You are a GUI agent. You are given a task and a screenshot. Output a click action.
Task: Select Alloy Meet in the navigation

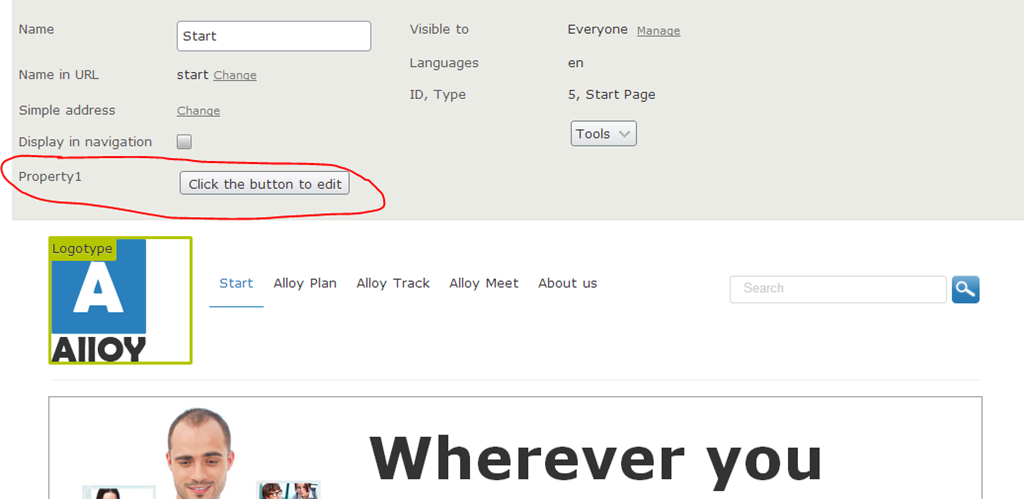point(484,284)
